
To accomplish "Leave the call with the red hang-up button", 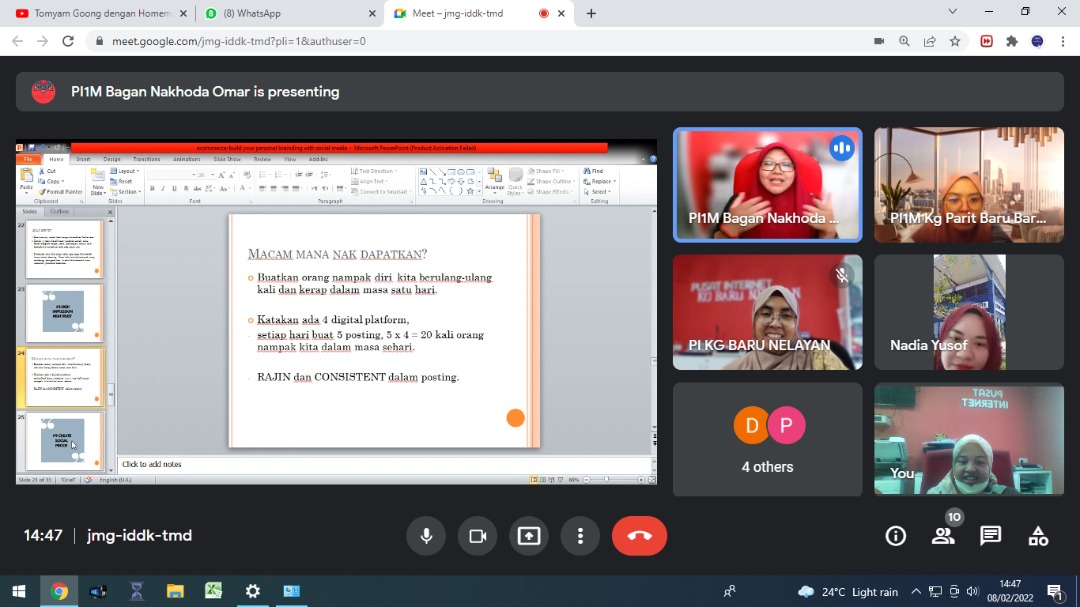I will [639, 536].
